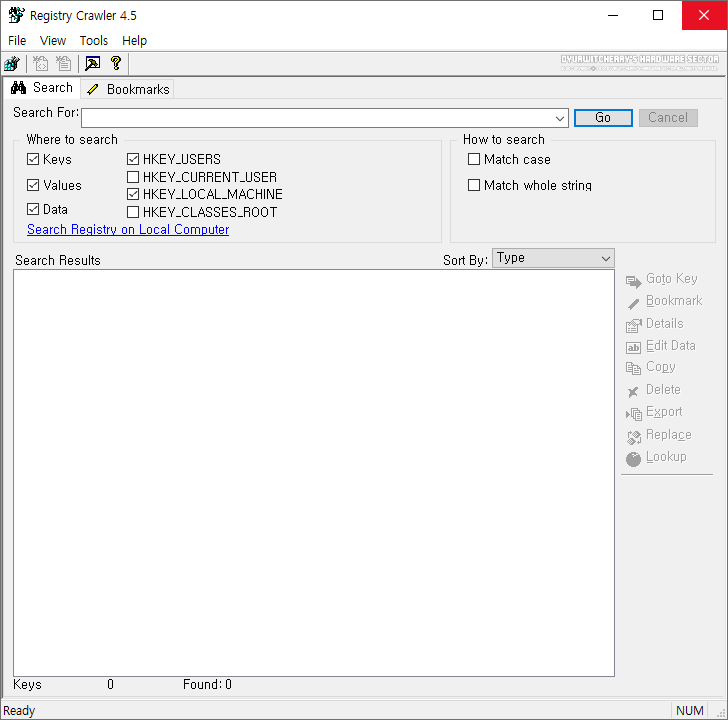Uncheck the Values checkbox
The width and height of the screenshot is (728, 720).
tap(33, 185)
